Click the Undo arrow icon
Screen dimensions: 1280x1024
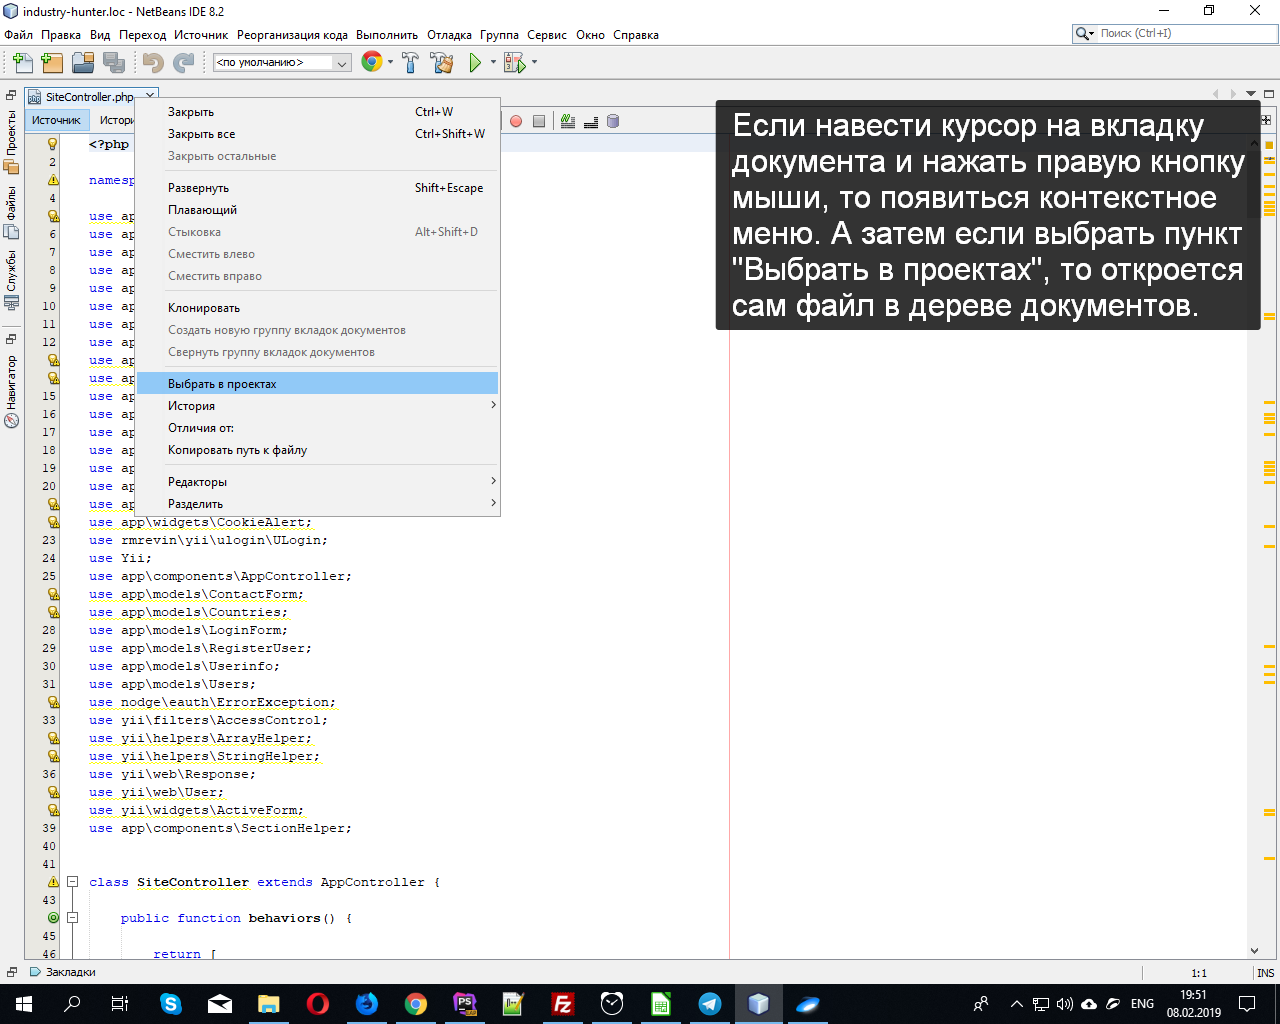(153, 63)
